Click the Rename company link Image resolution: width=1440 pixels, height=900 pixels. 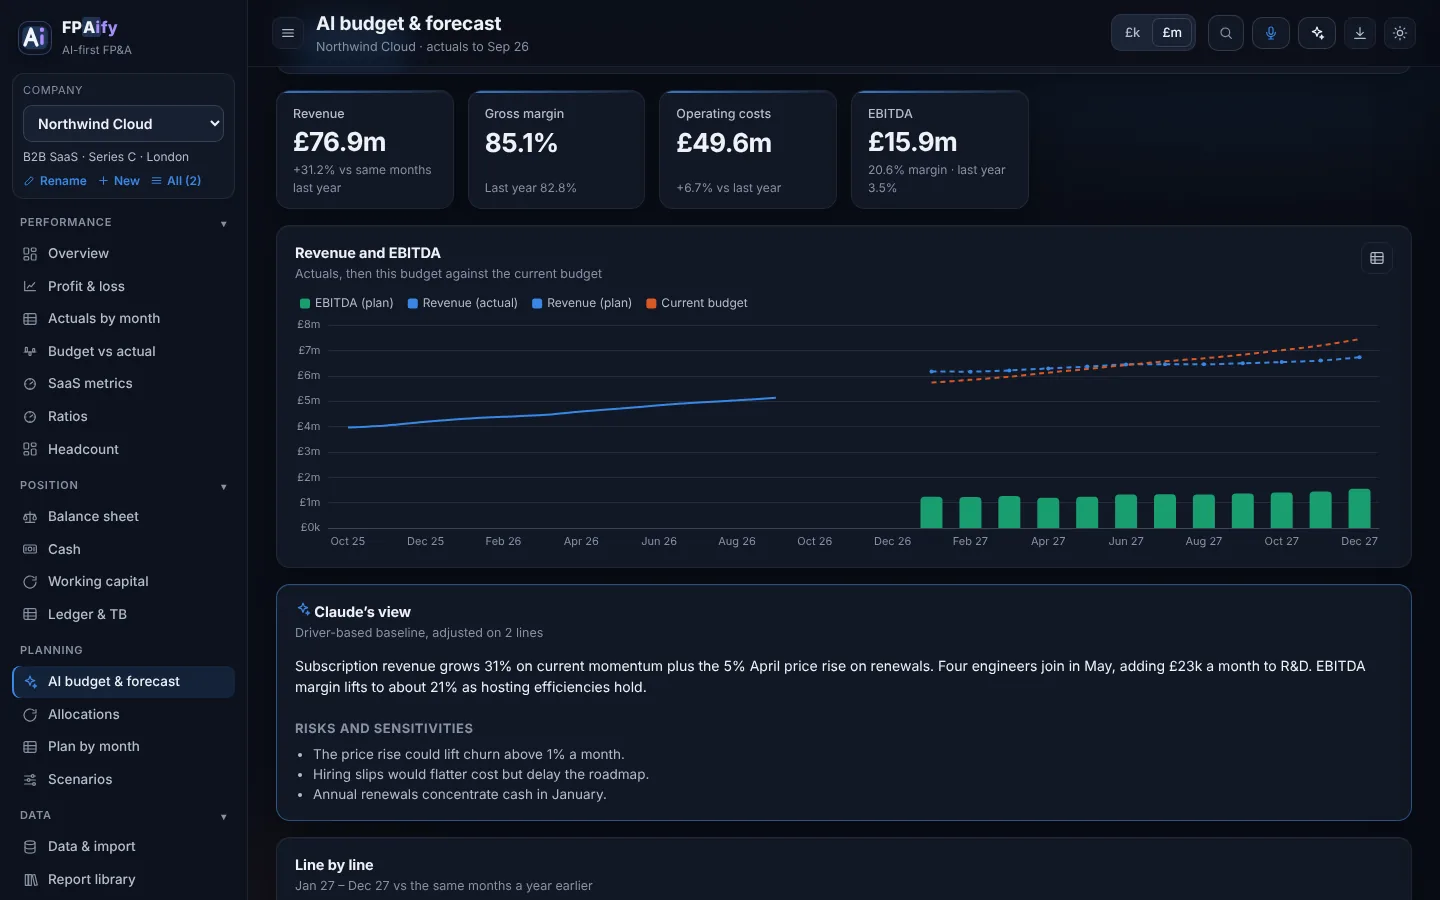coord(55,181)
